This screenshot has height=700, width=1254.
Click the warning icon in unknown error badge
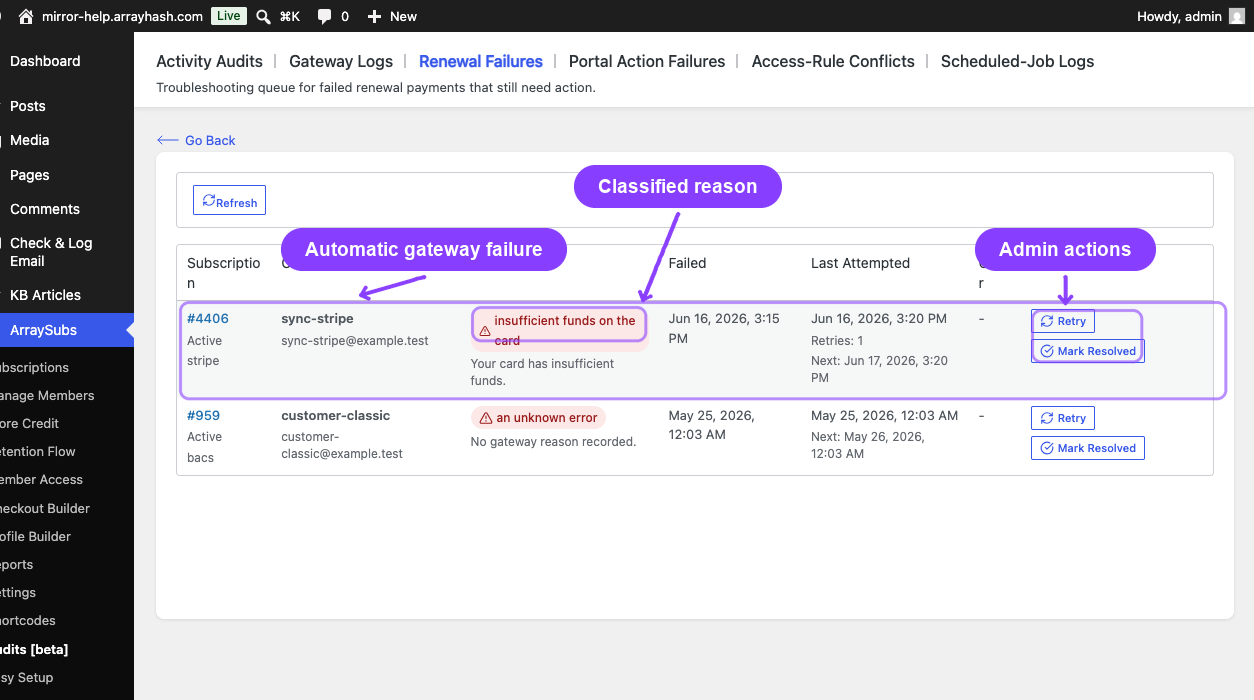(x=486, y=418)
